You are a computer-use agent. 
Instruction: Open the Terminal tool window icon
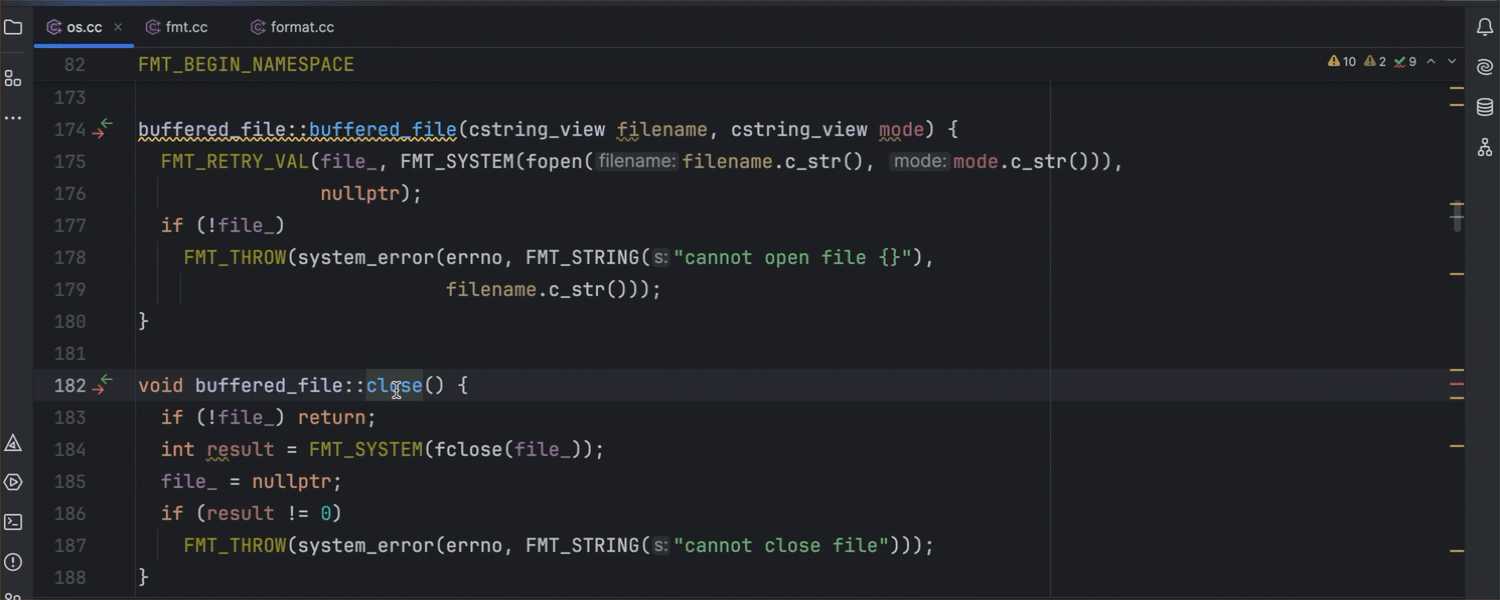pyautogui.click(x=13, y=522)
